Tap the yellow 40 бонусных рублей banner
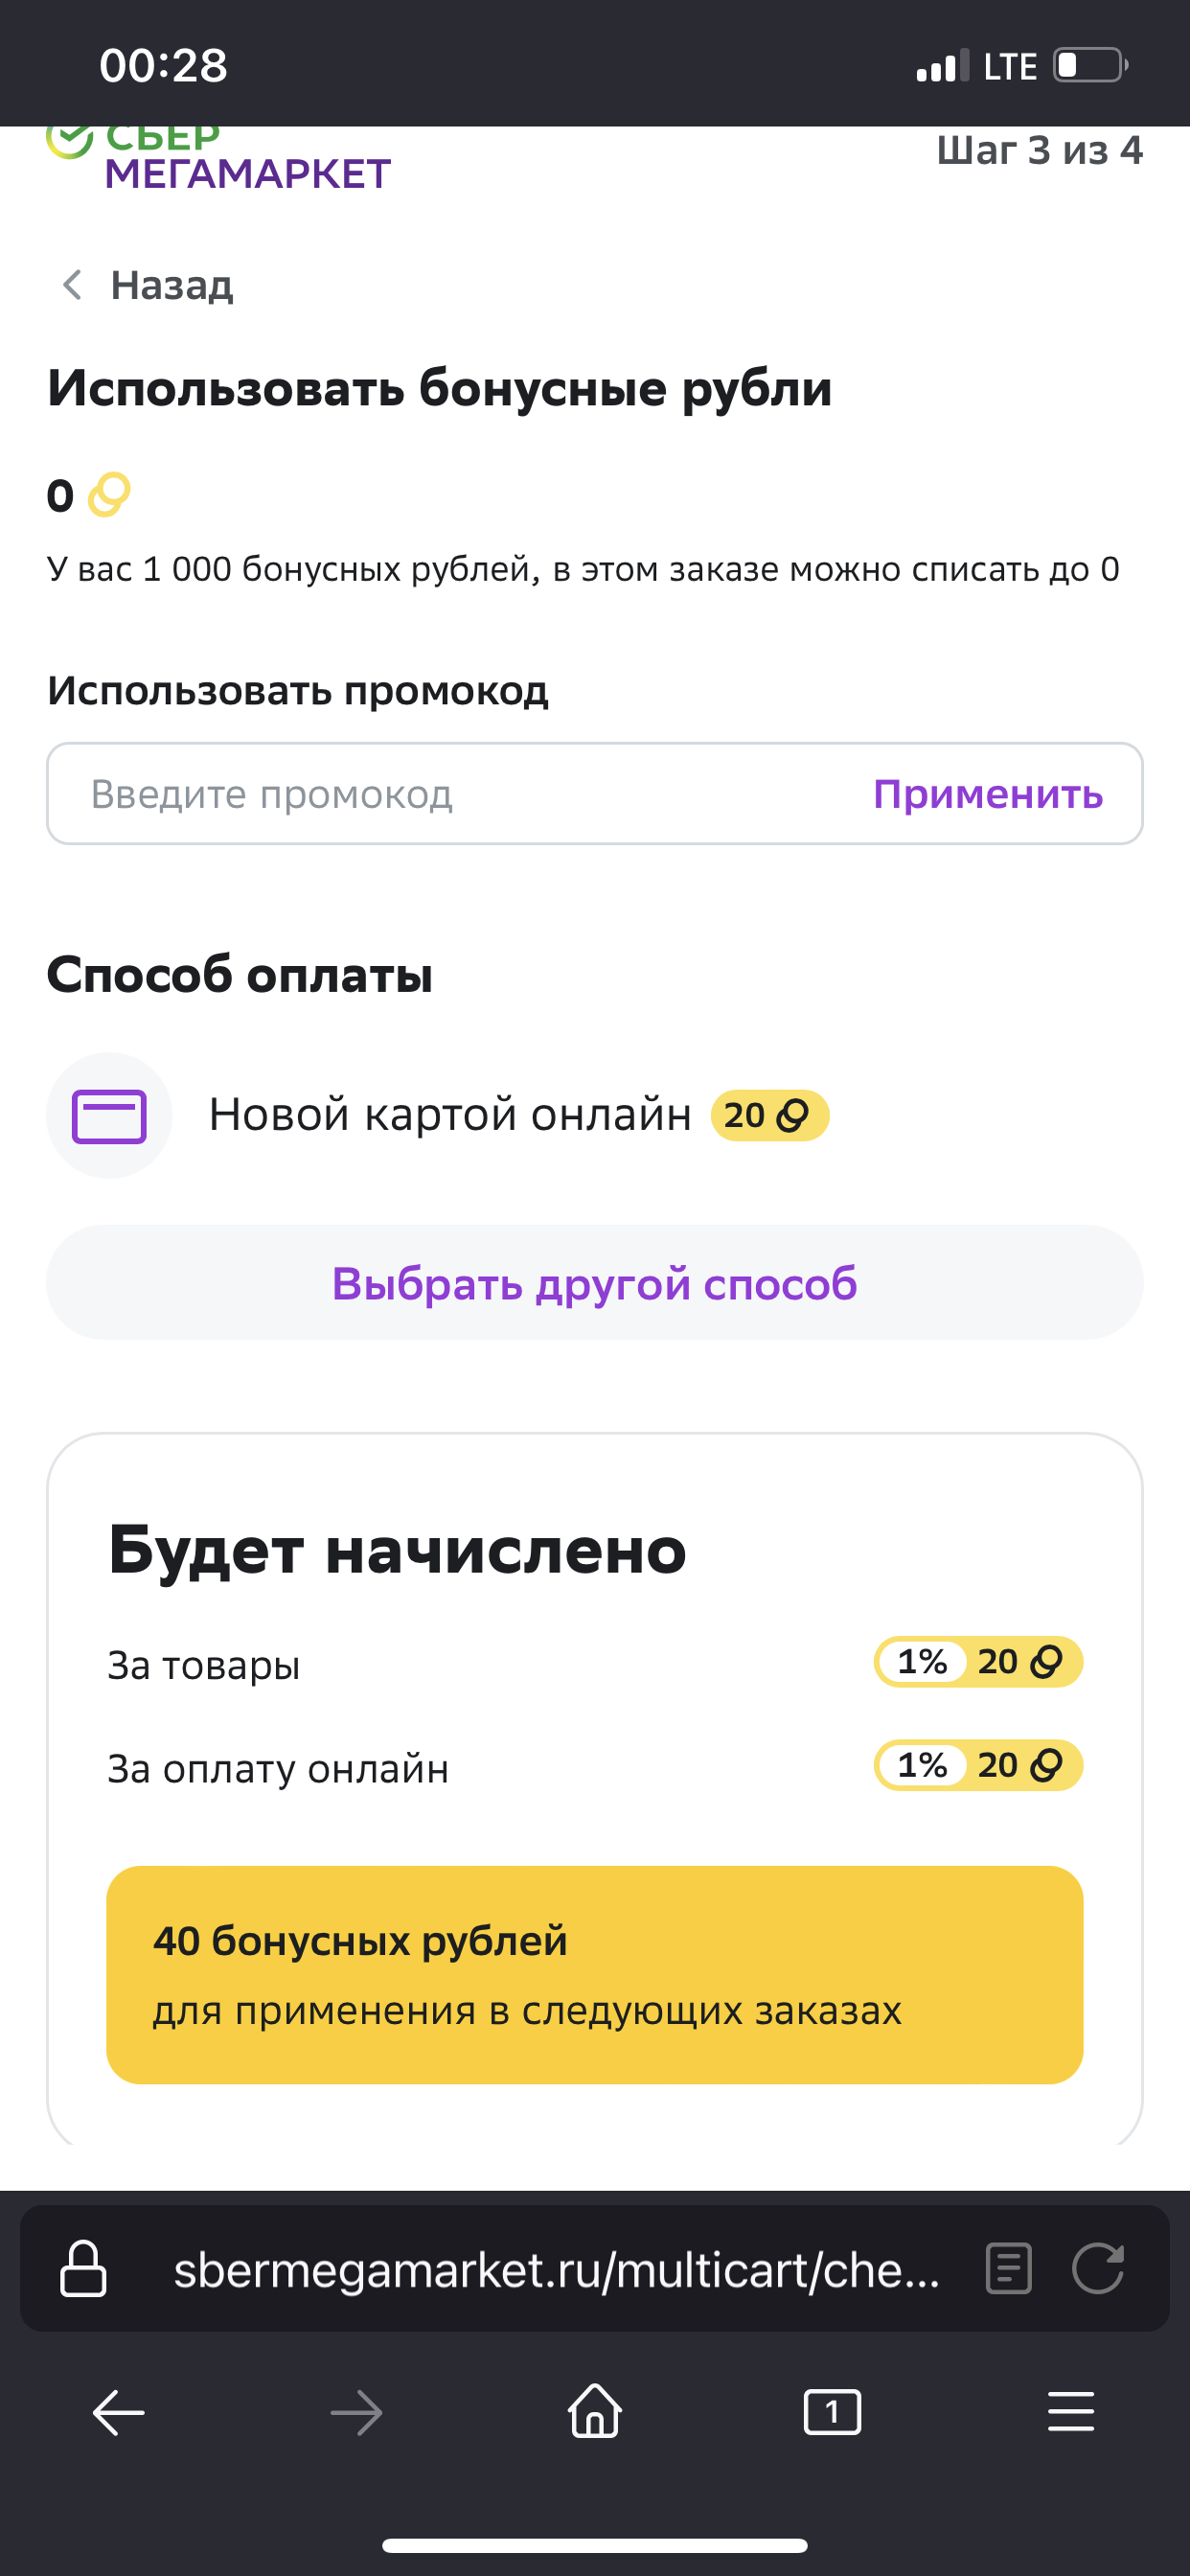This screenshot has width=1190, height=2576. click(x=595, y=1975)
